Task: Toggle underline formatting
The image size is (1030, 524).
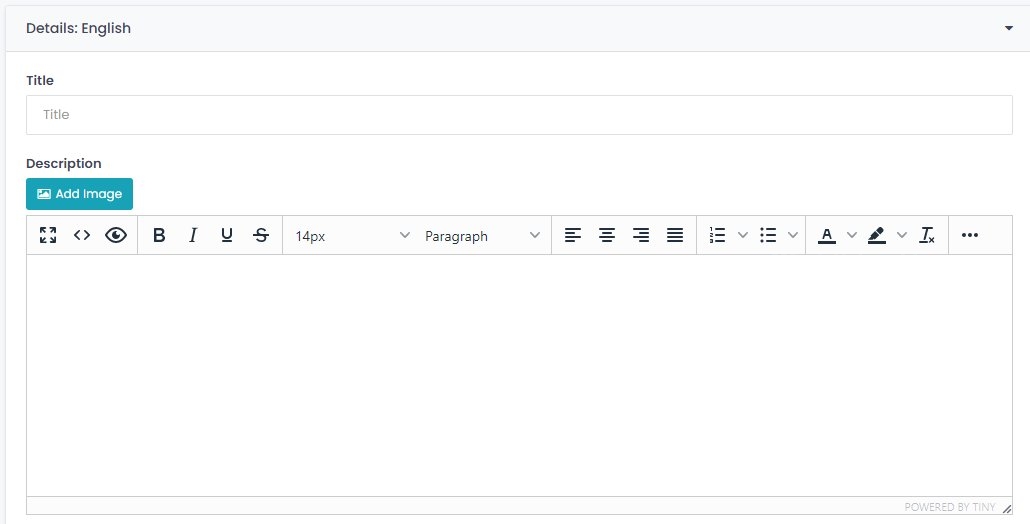Action: [227, 235]
